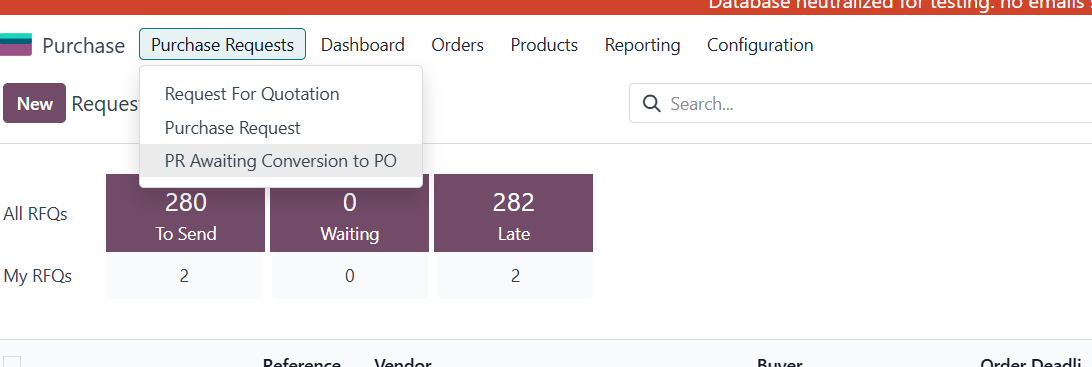Click the search magnifier icon
The image size is (1092, 367).
pos(651,104)
